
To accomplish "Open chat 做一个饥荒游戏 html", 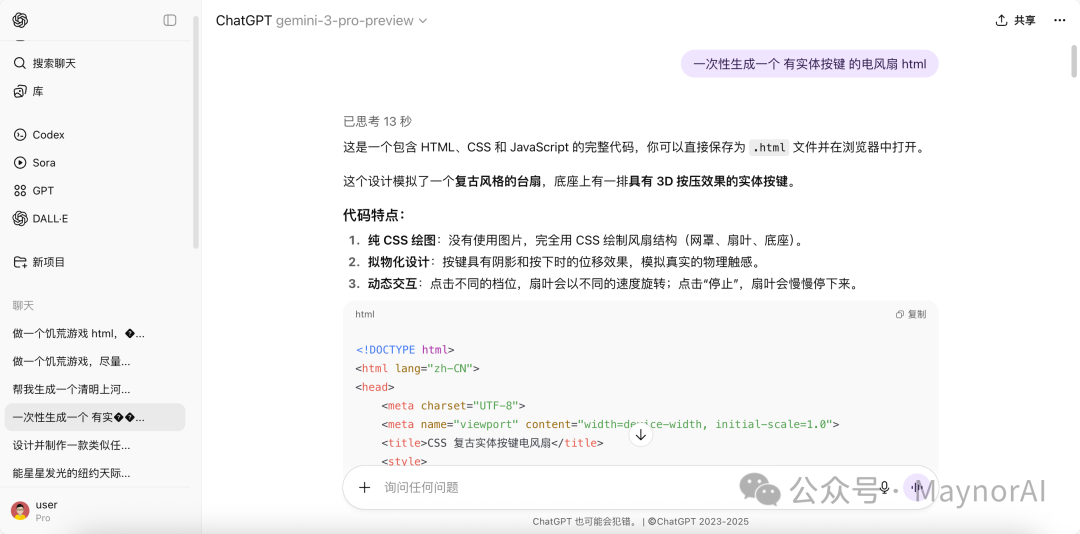I will click(x=95, y=334).
